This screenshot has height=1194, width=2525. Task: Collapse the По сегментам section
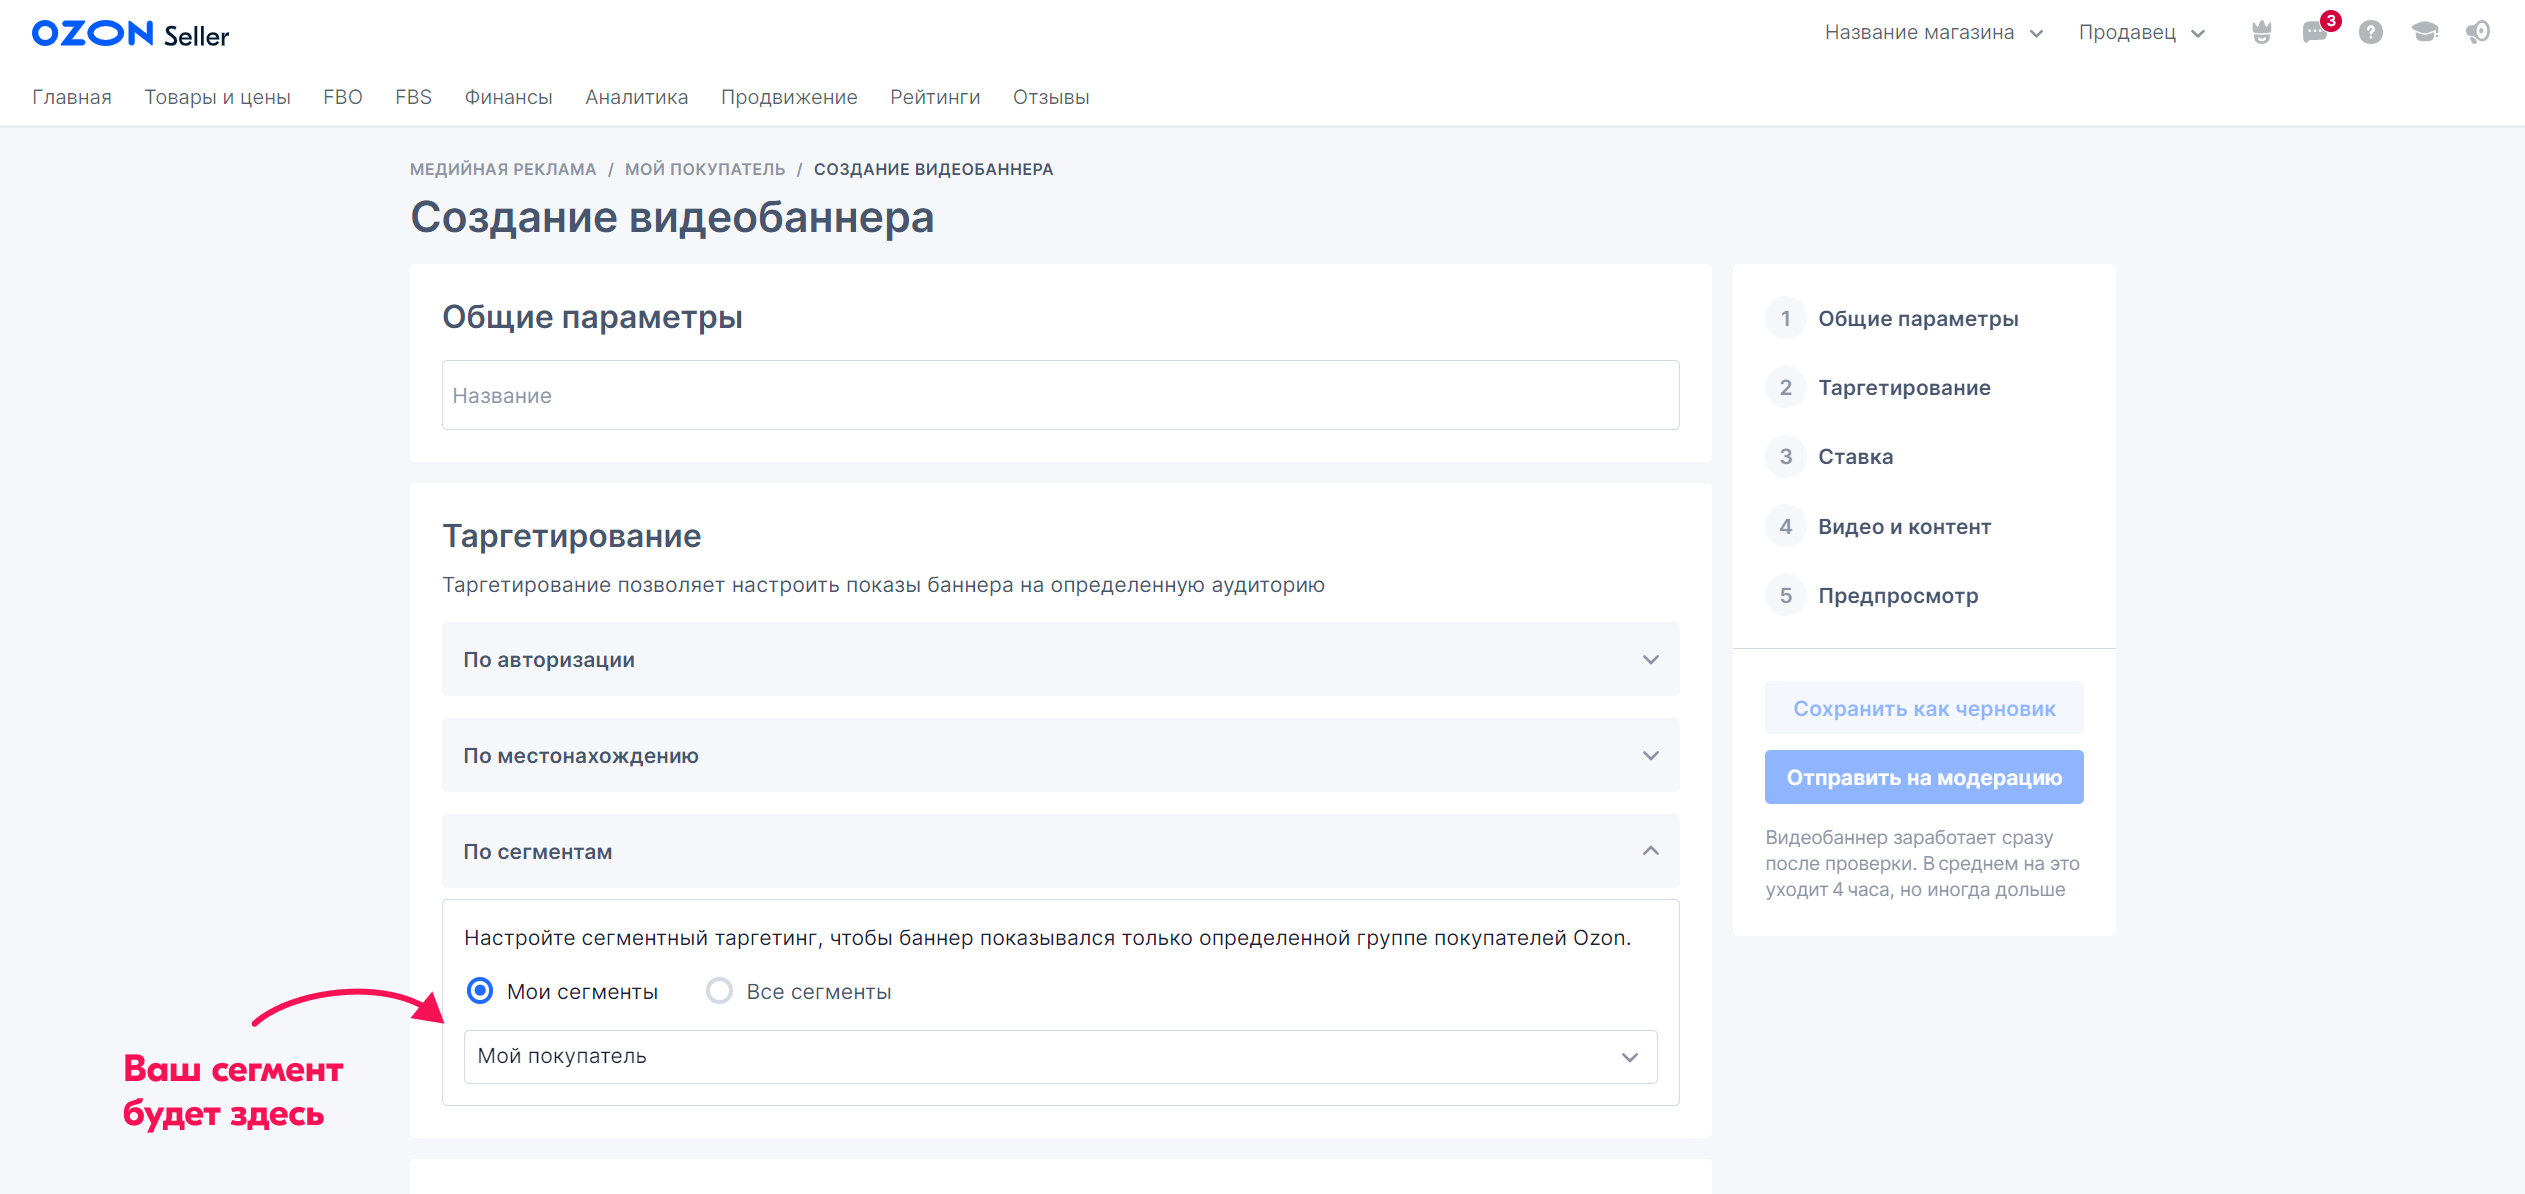click(x=1060, y=852)
